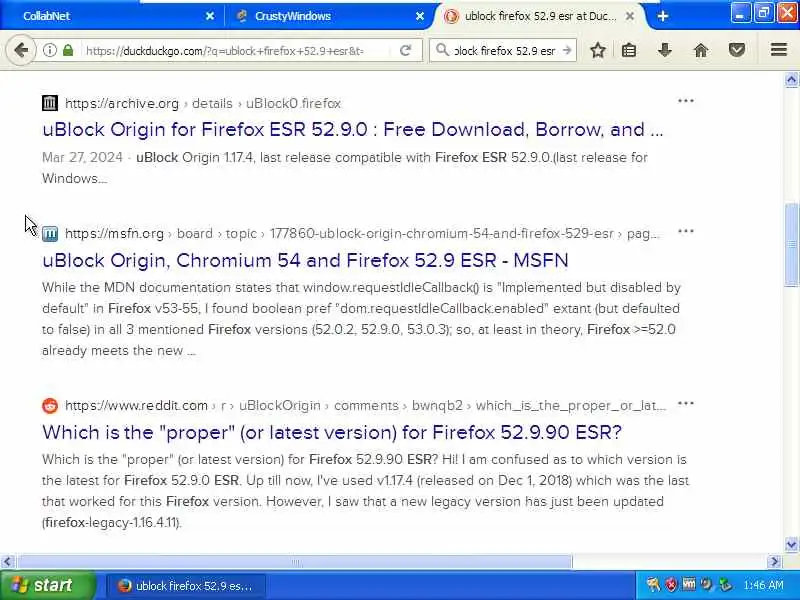Image resolution: width=800 pixels, height=600 pixels.
Task: Click the first system tray icon
Action: (x=653, y=585)
